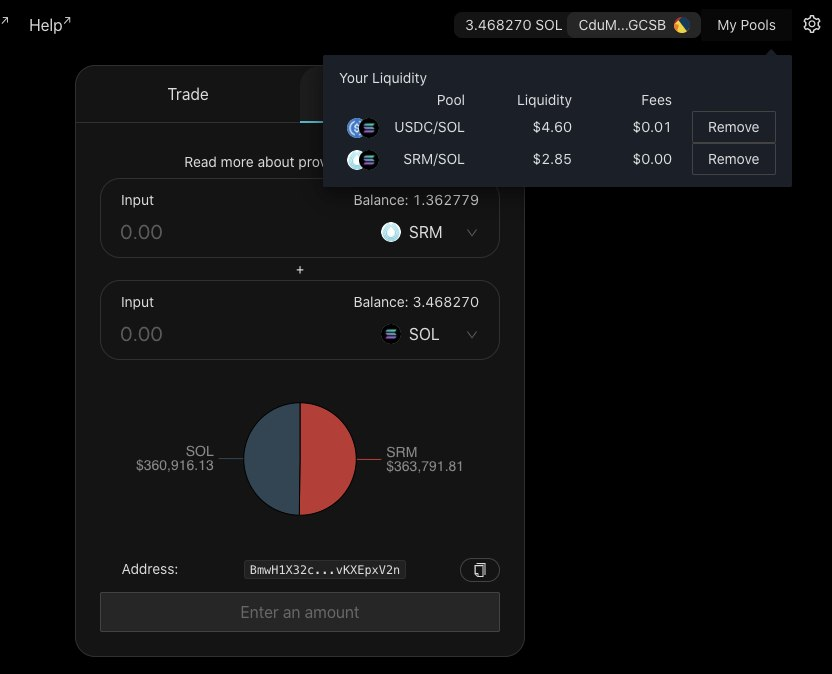Screen dimensions: 832x674
Task: Click the SRM/SOL pool name
Action: point(434,159)
